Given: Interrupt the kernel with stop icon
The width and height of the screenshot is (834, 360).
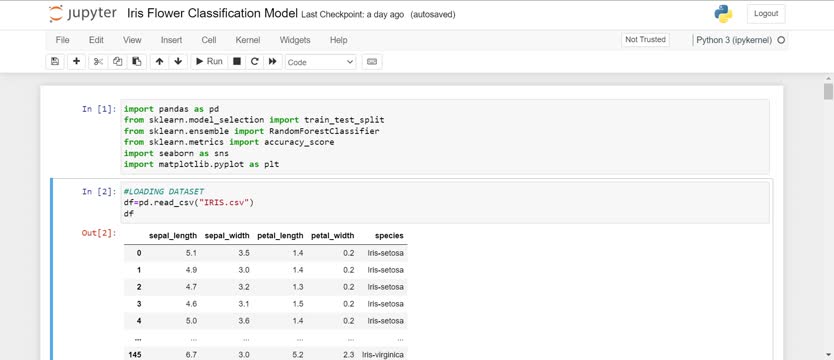Looking at the screenshot, I should [237, 62].
